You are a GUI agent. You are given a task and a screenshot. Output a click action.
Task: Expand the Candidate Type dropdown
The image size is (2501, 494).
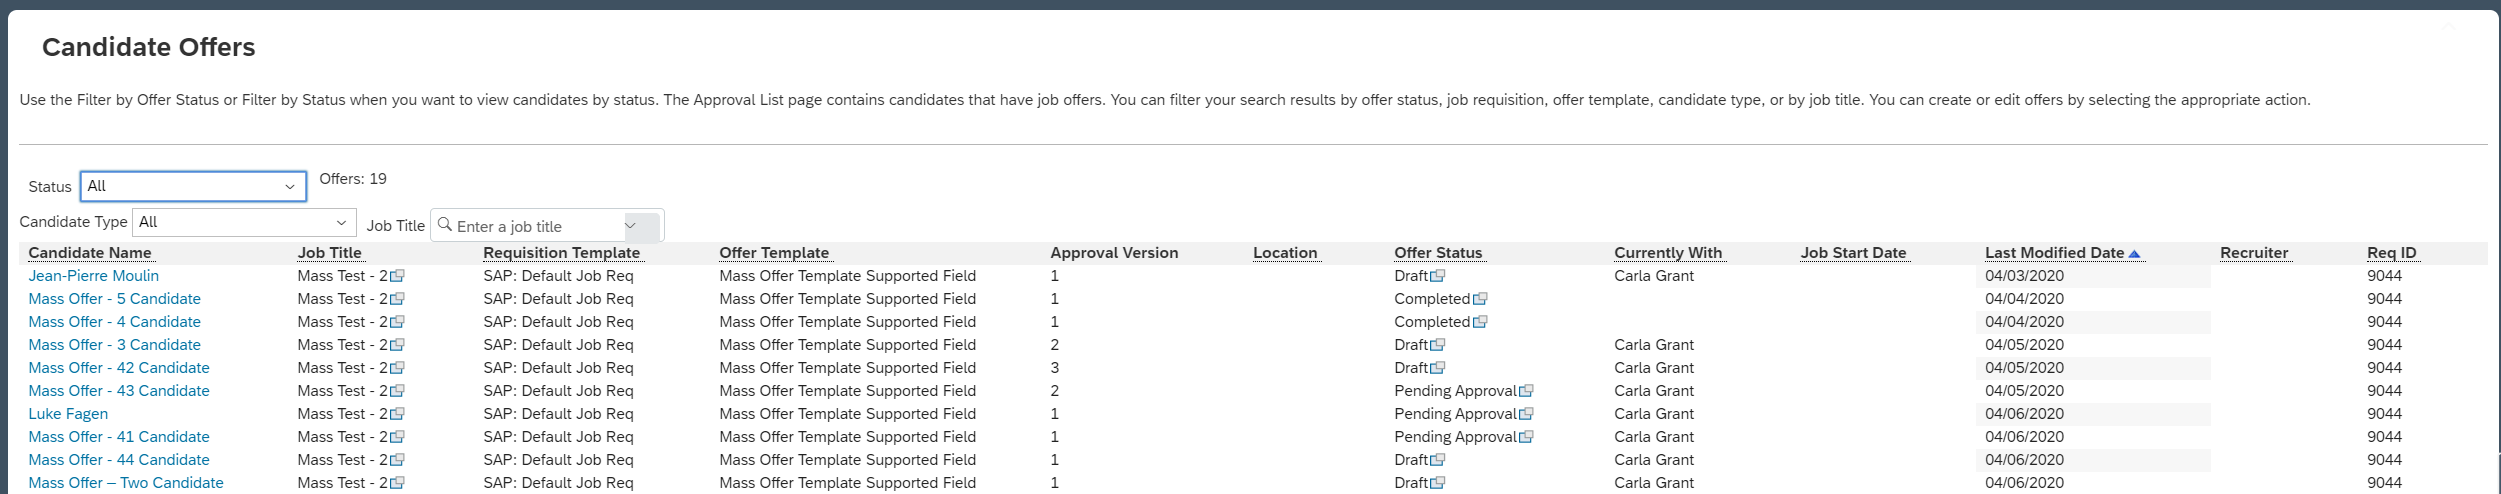[244, 222]
